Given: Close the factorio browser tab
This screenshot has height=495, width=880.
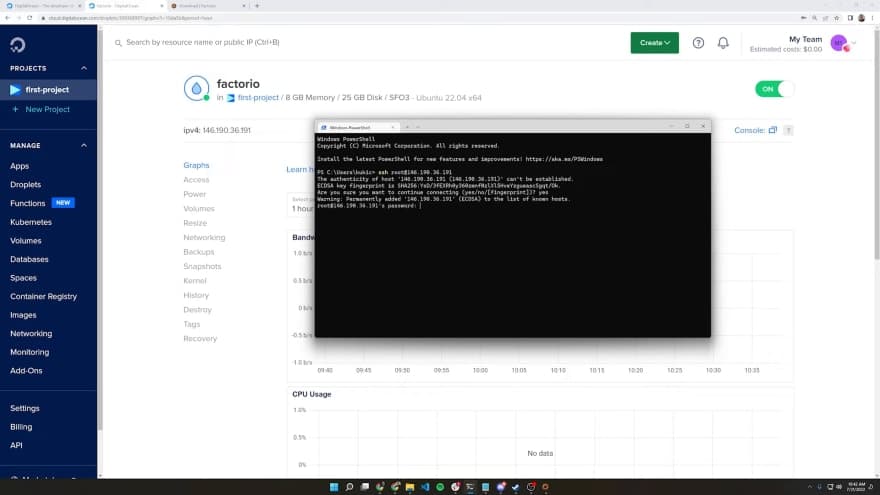Looking at the screenshot, I should (162, 6).
